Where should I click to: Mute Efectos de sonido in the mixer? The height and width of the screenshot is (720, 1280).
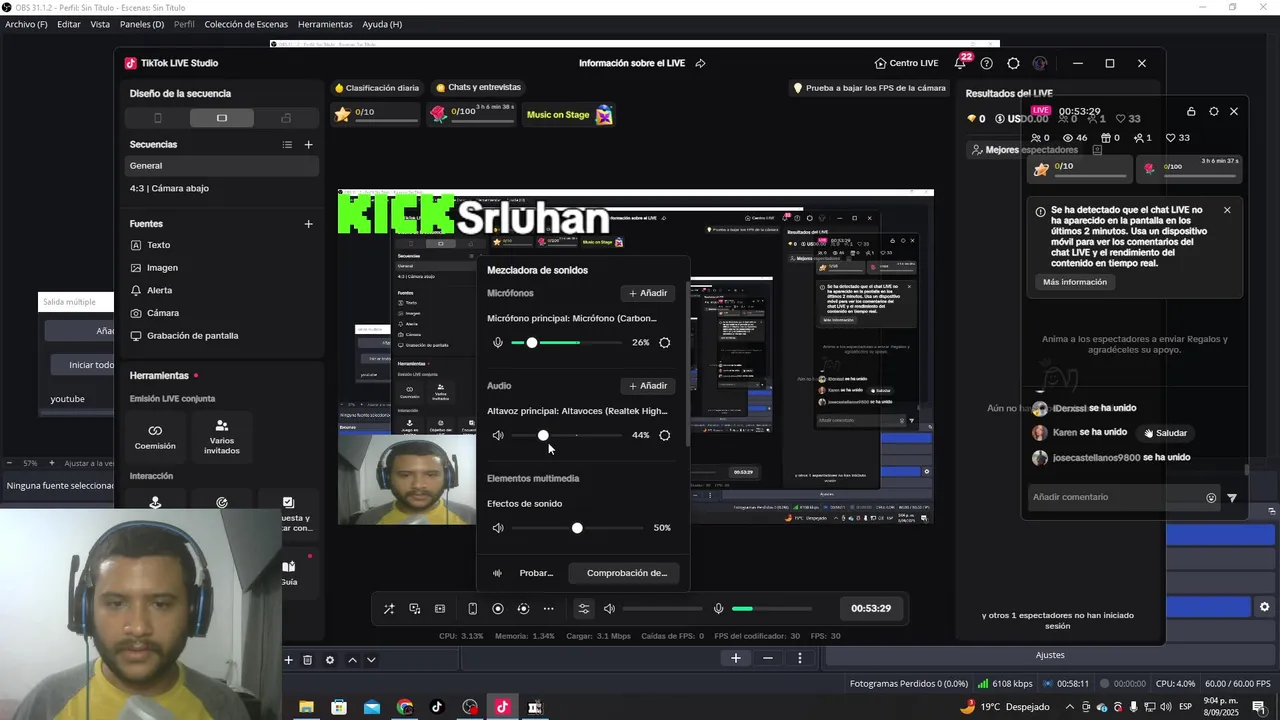click(498, 528)
